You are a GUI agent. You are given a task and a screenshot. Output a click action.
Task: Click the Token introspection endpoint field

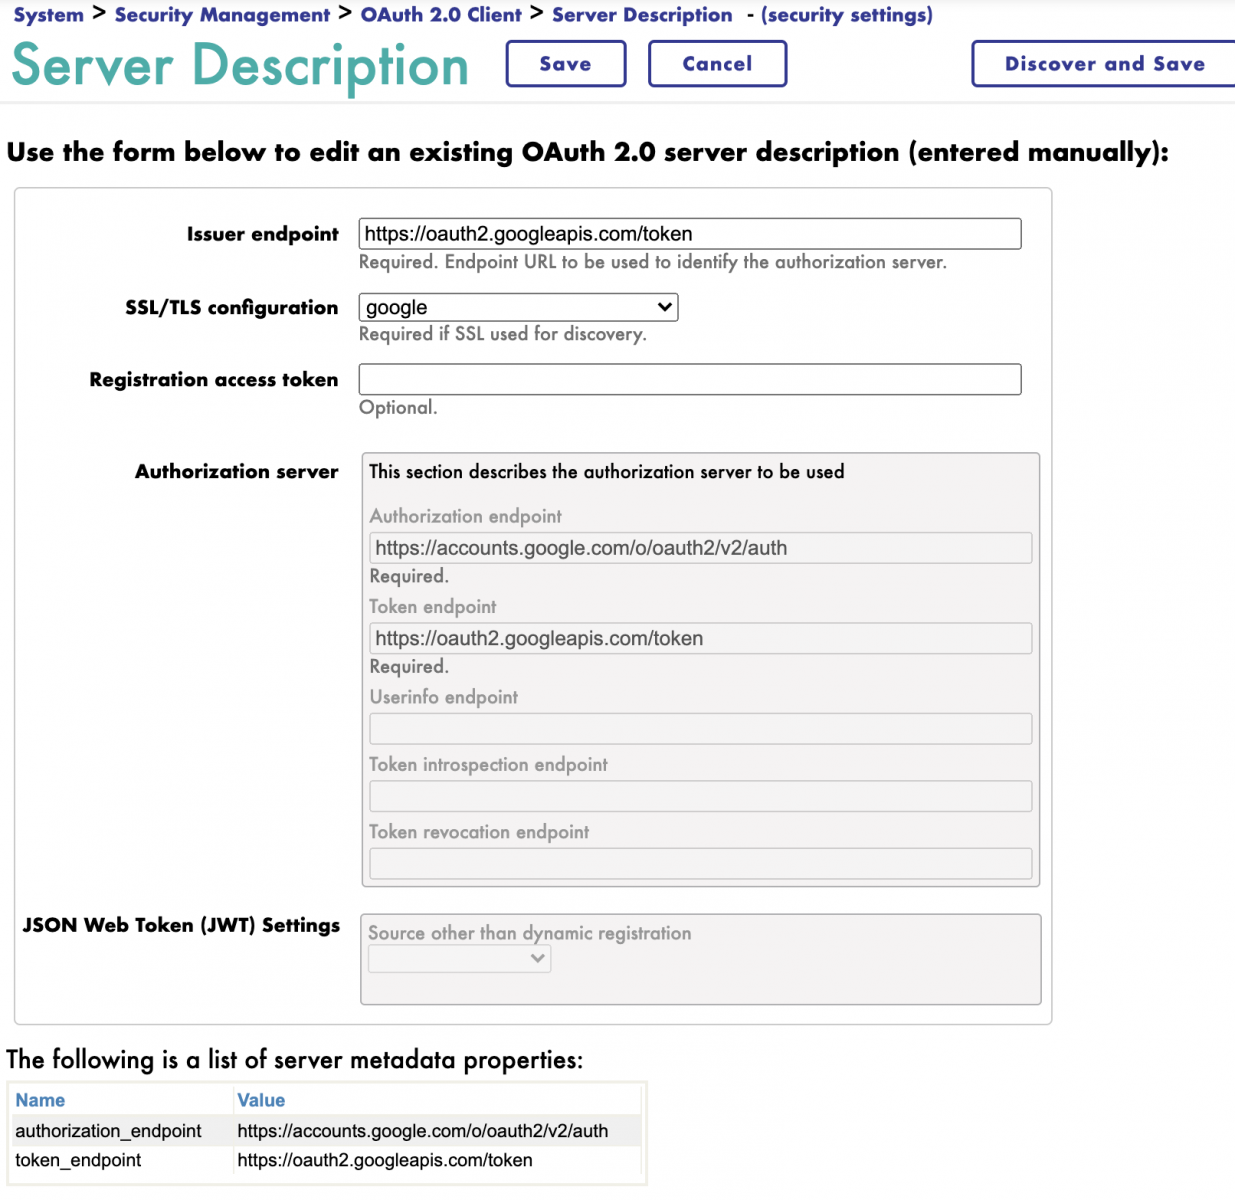point(701,796)
